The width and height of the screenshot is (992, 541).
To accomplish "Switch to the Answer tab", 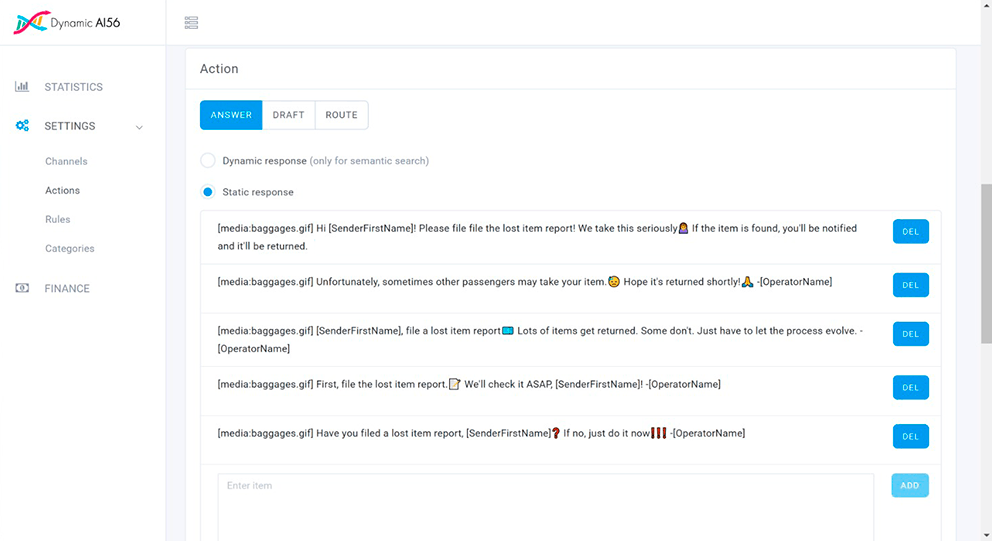I will [231, 115].
